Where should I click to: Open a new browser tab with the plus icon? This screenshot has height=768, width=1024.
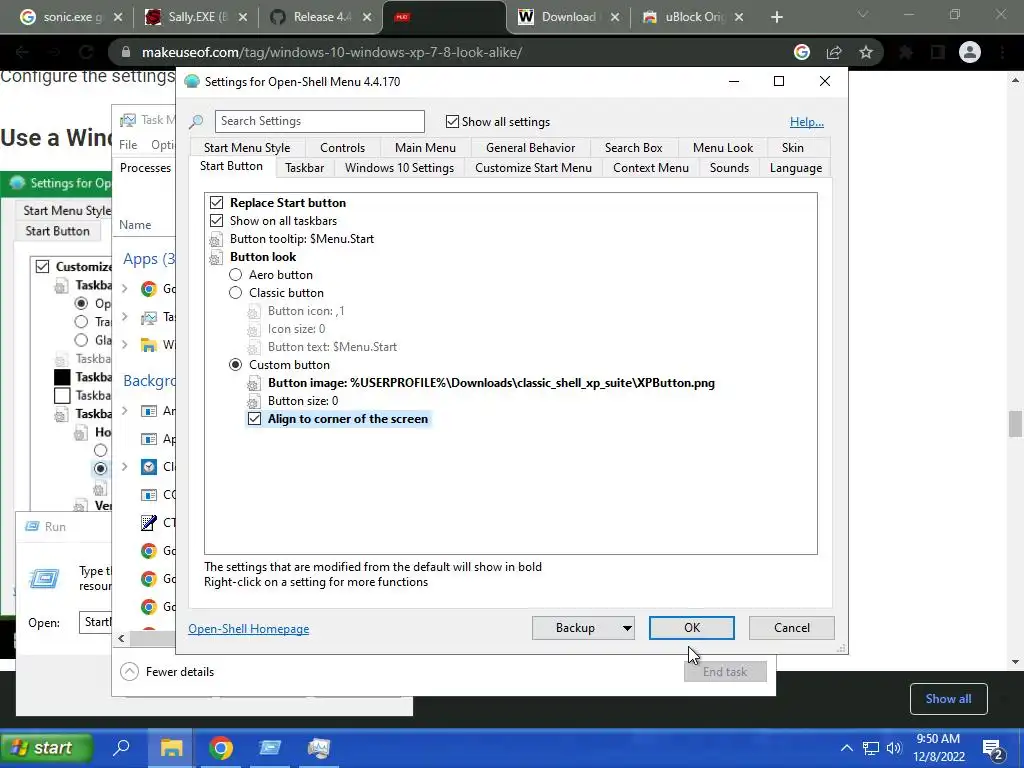pyautogui.click(x=776, y=17)
